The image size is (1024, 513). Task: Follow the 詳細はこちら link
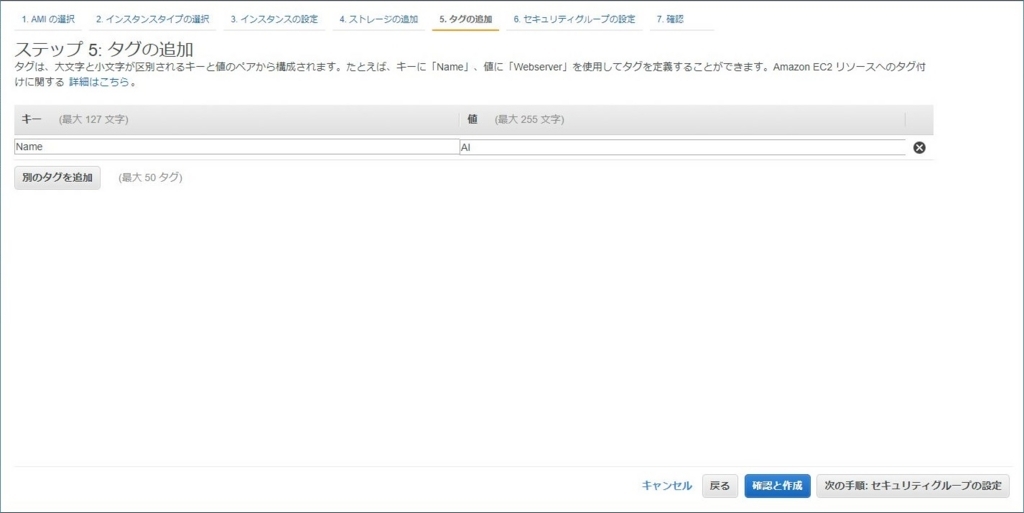point(99,82)
